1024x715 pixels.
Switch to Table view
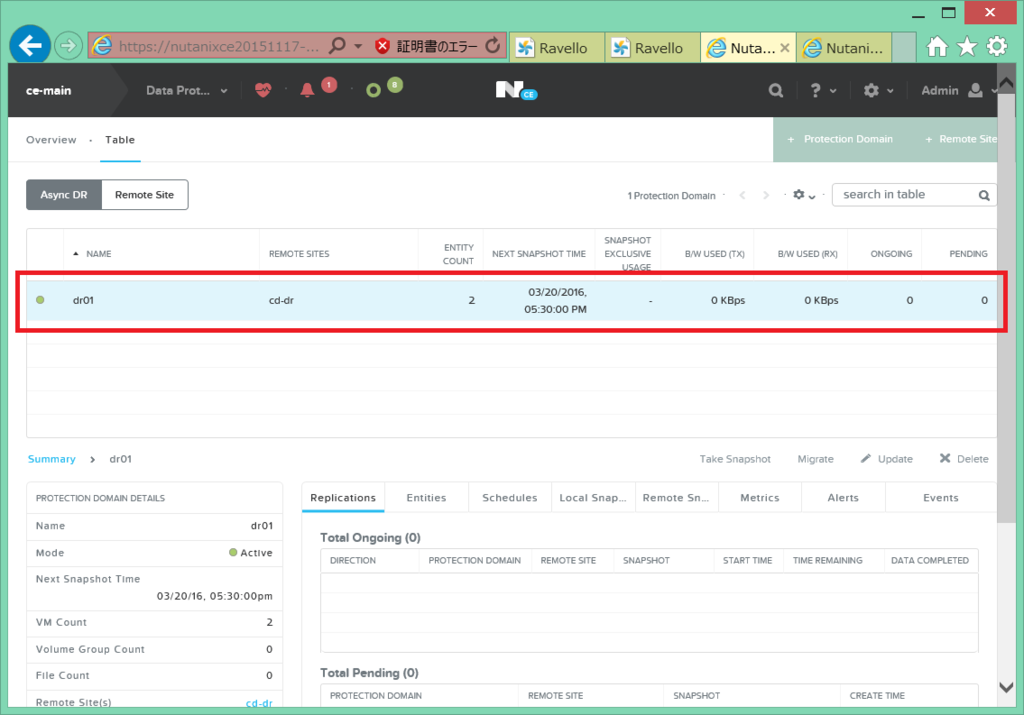[120, 140]
